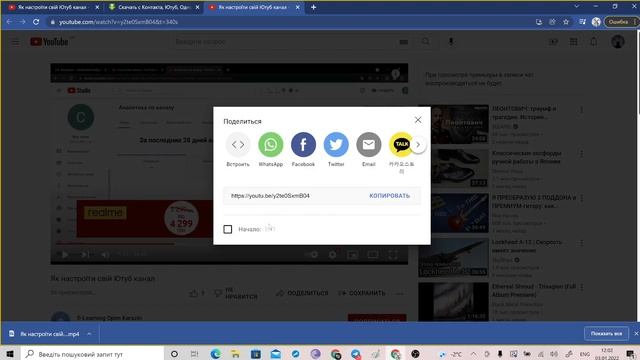Open the YouTube create video icon
This screenshot has height=360, width=640.
pyautogui.click(x=553, y=42)
